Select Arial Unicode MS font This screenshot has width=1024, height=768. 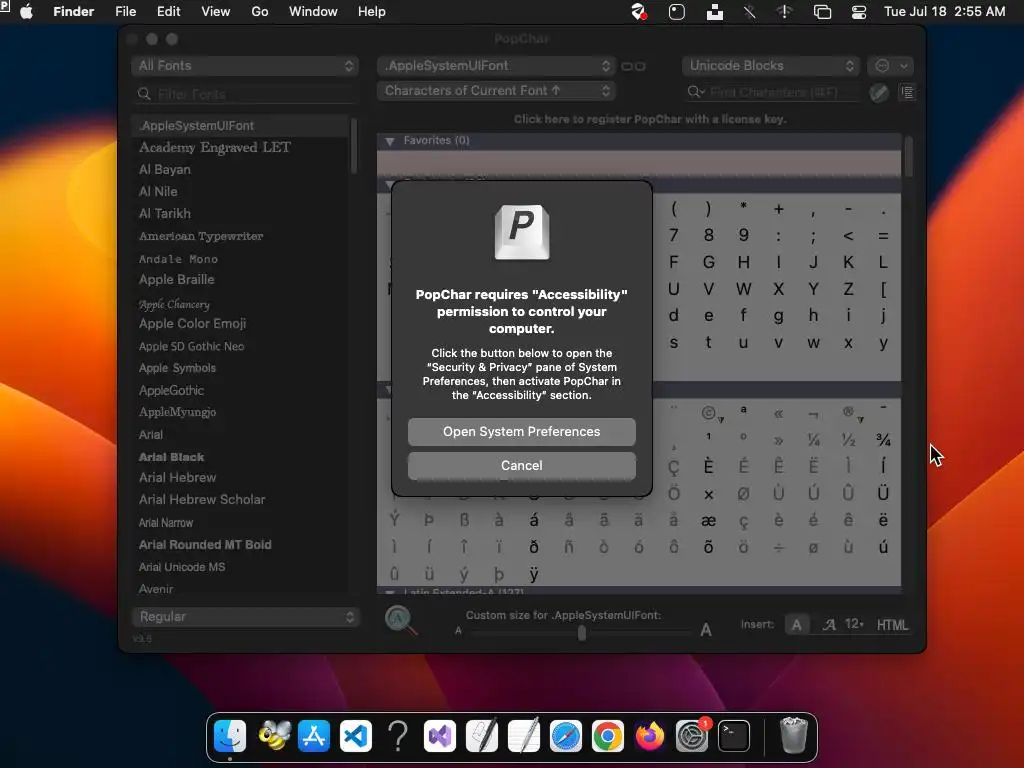pos(182,567)
